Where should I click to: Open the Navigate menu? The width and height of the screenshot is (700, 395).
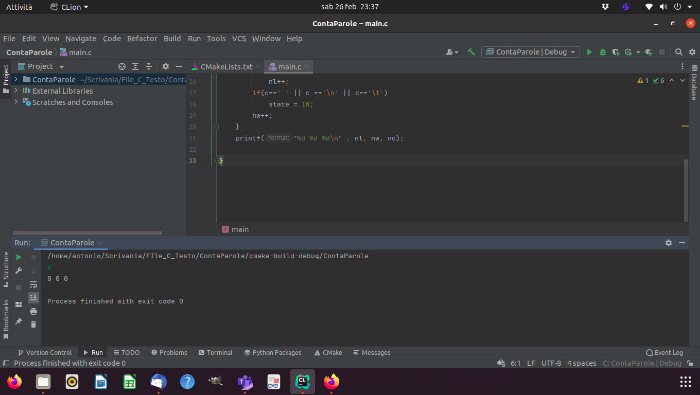pyautogui.click(x=81, y=38)
